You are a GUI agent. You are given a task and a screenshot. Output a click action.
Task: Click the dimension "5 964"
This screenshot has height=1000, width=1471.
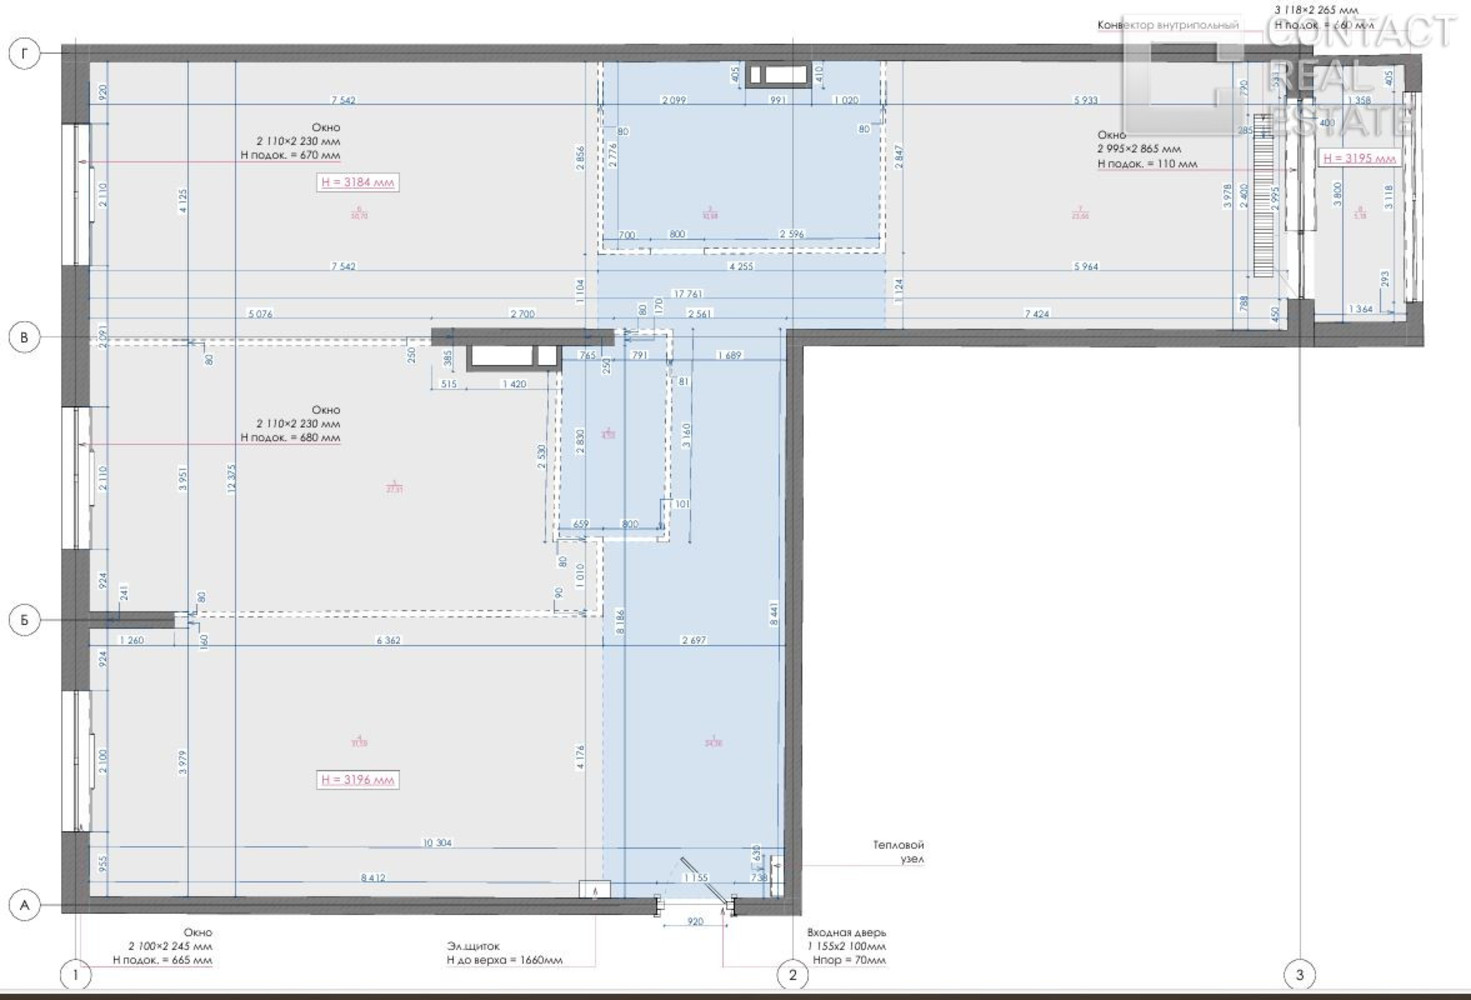1086,267
